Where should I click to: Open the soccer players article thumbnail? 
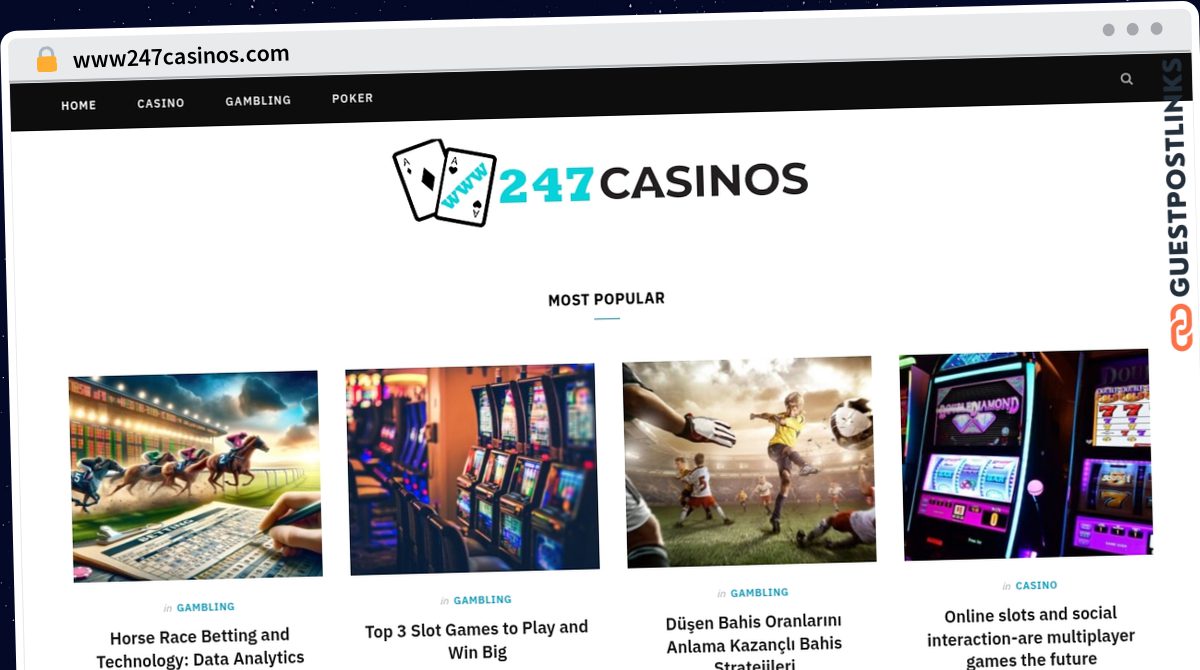748,462
